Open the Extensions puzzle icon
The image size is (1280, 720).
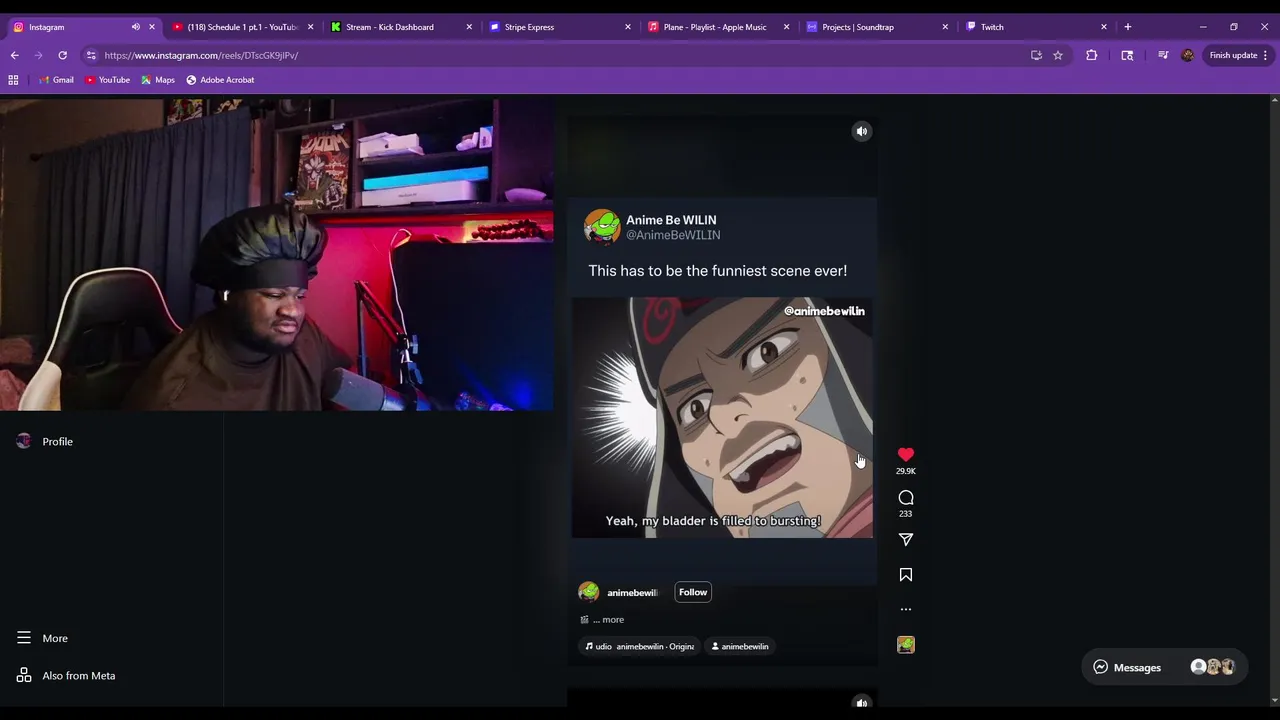[x=1092, y=55]
